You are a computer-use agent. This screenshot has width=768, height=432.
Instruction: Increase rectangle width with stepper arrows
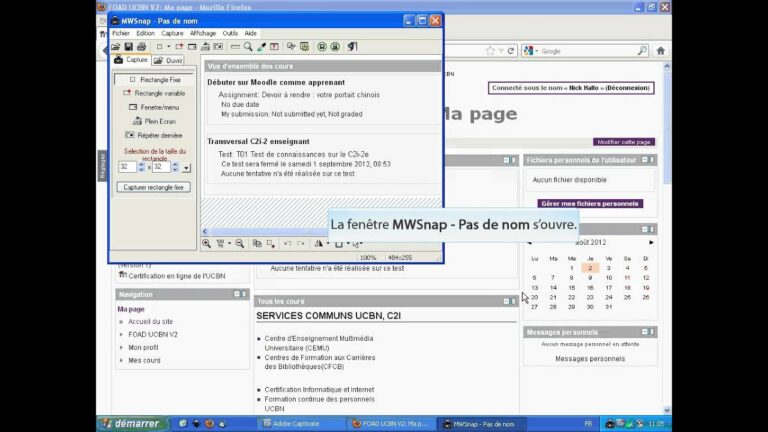coord(142,165)
